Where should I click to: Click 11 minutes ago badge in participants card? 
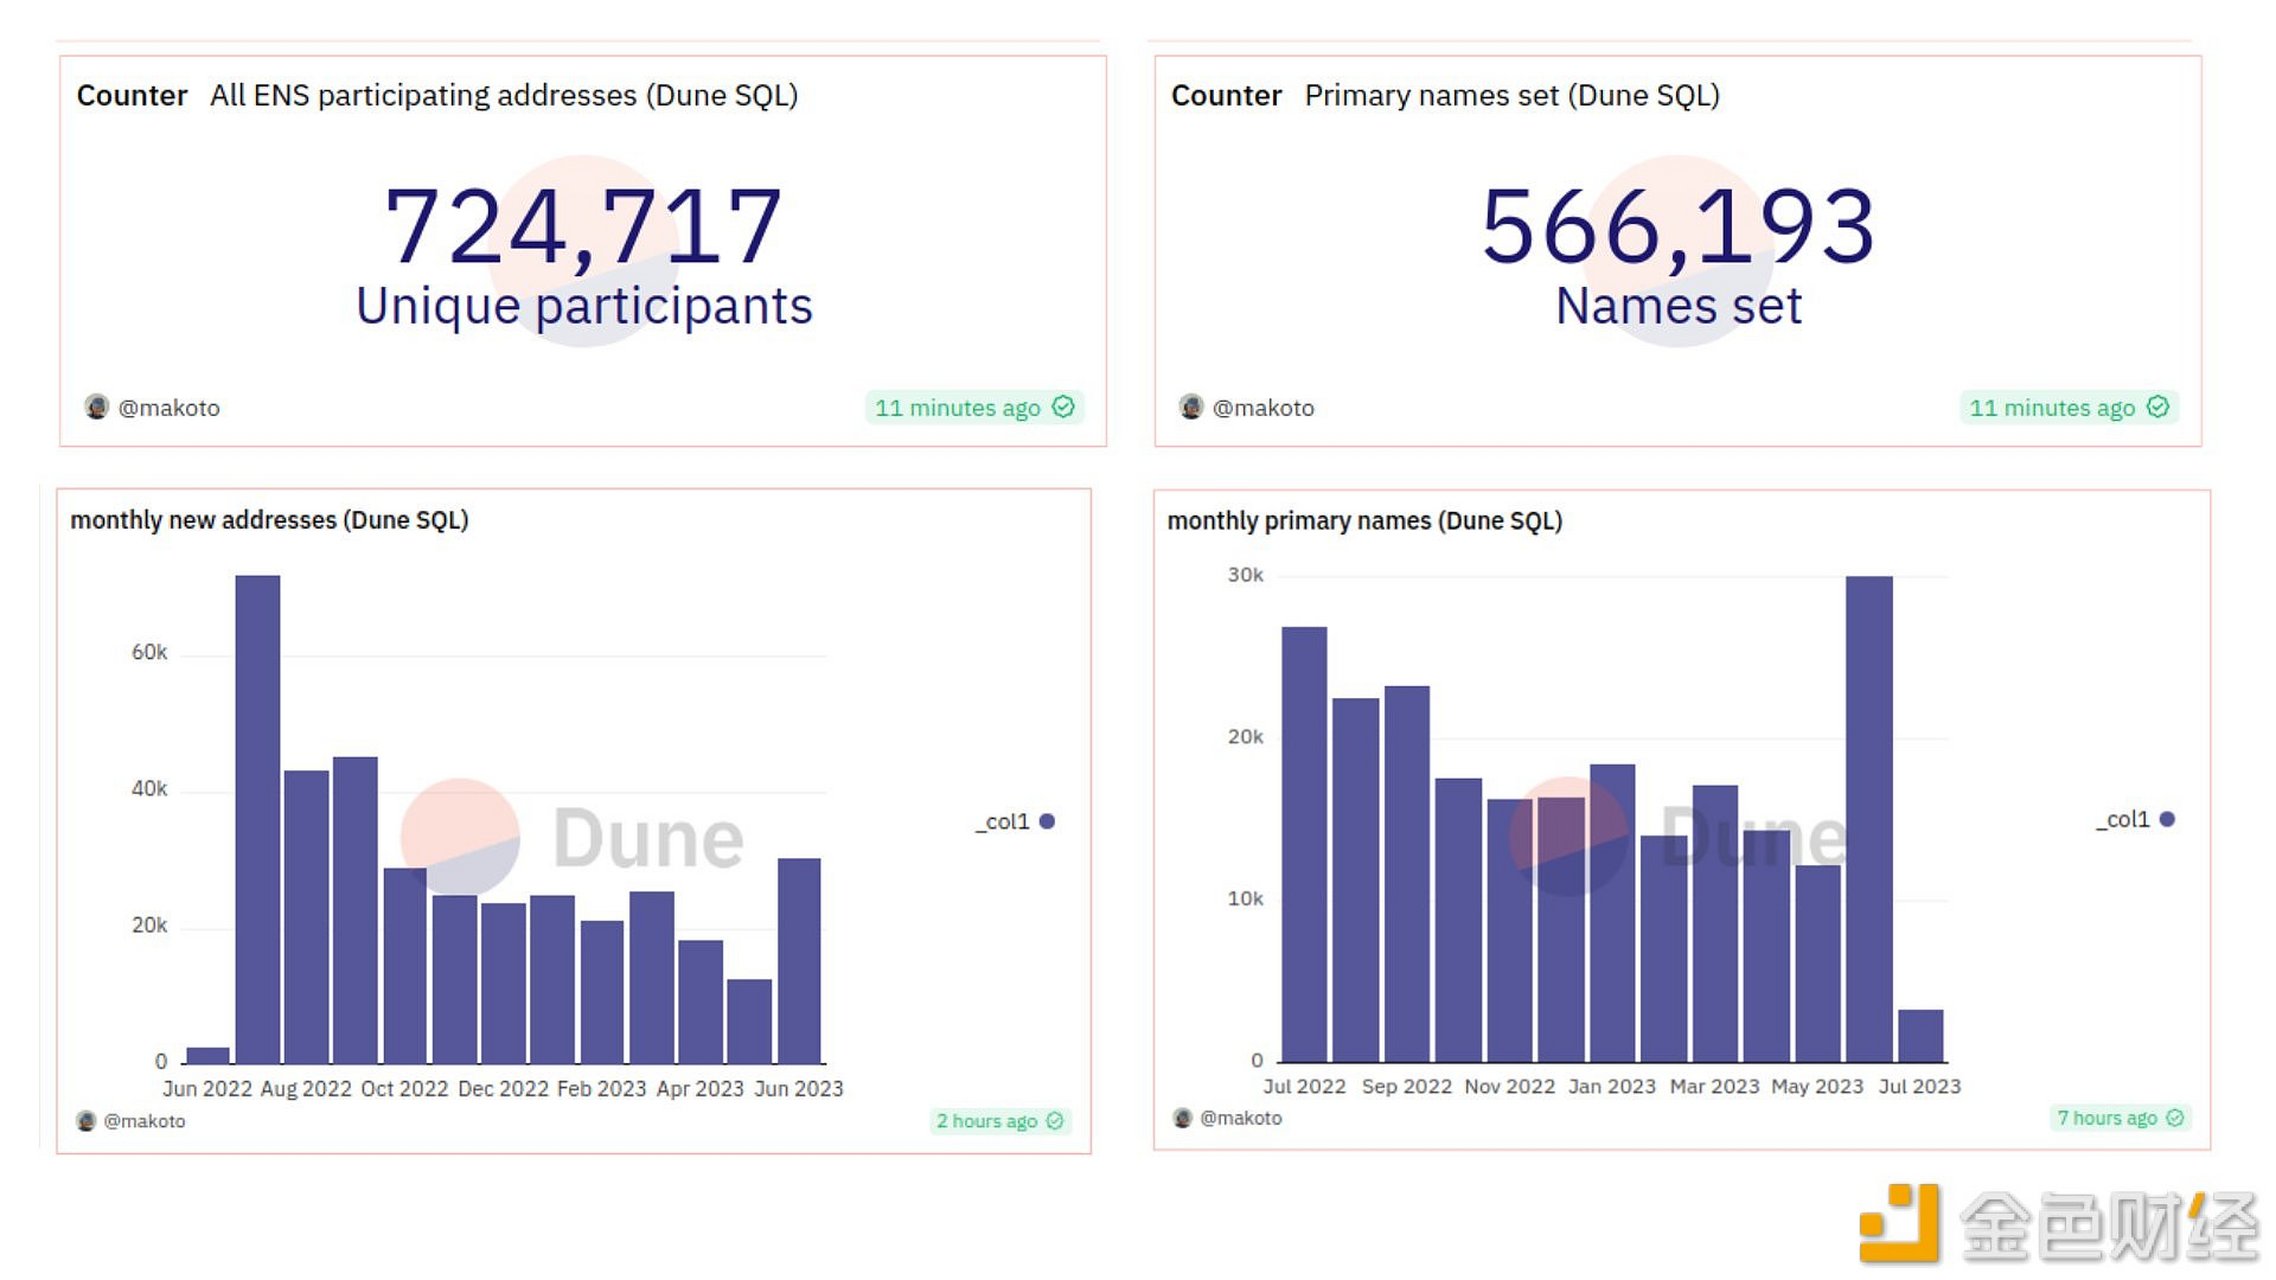tap(975, 407)
